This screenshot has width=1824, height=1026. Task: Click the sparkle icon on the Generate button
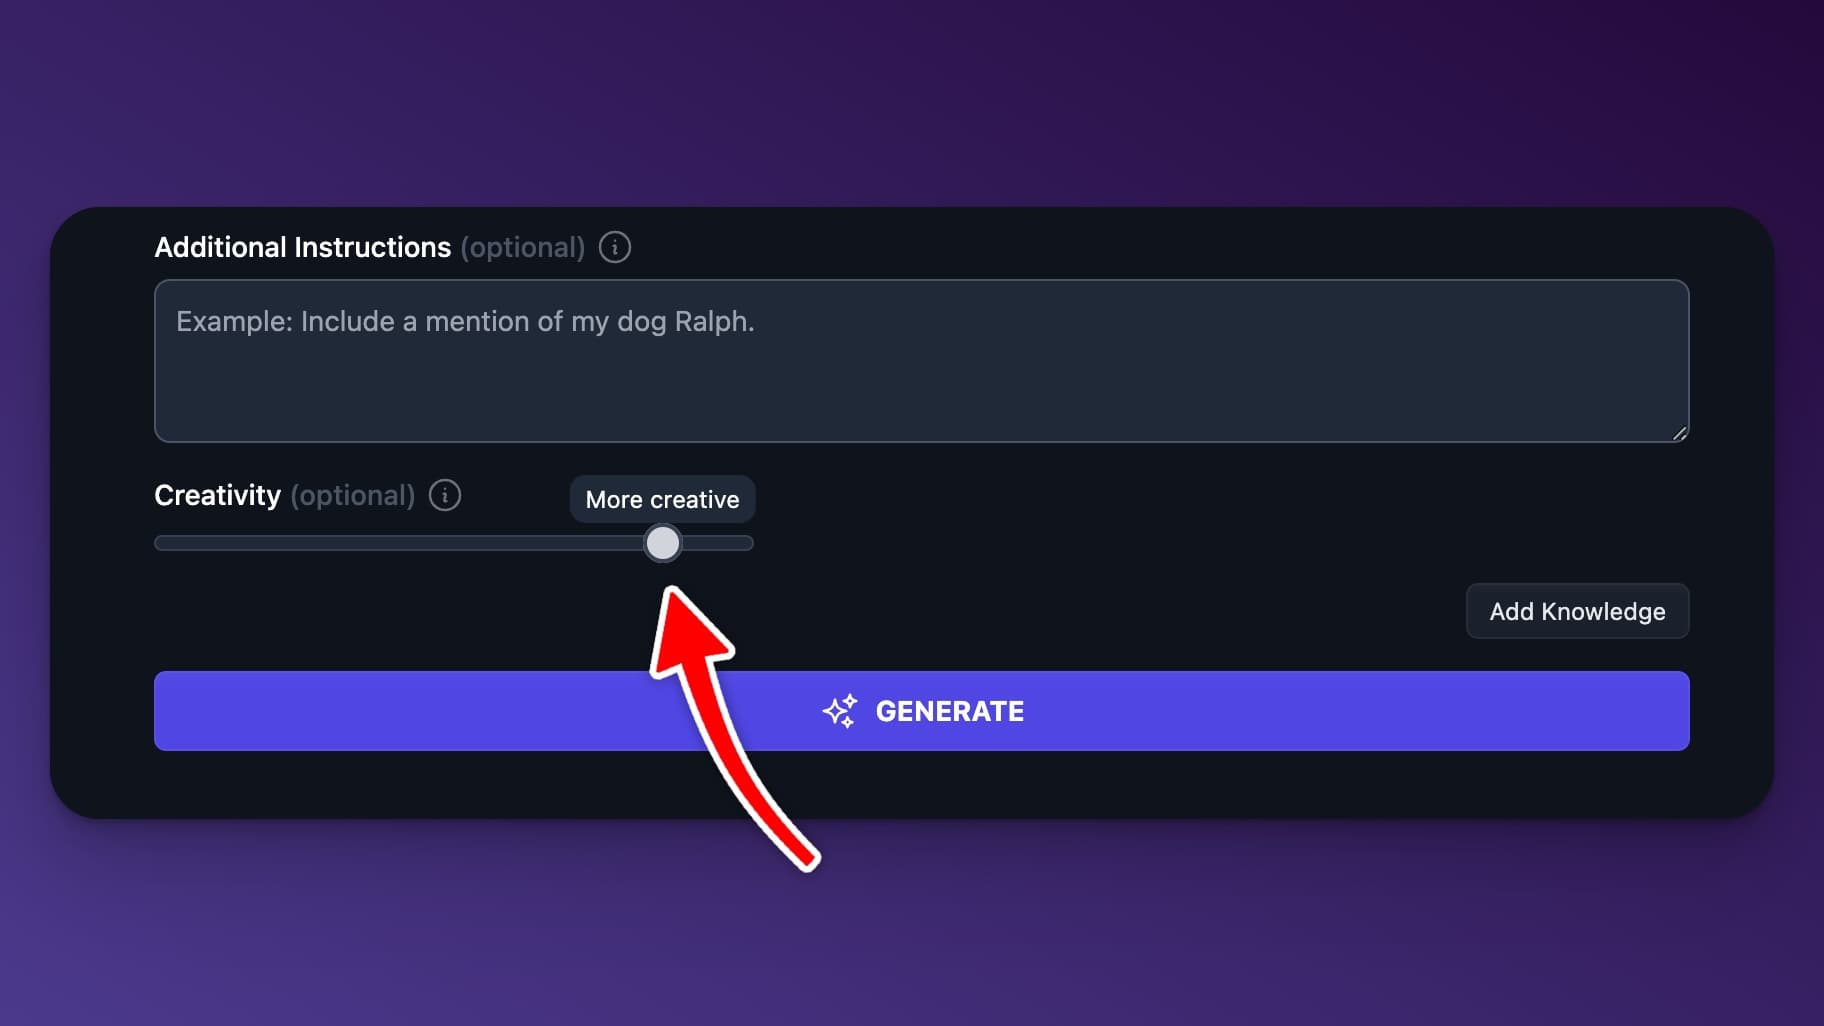[x=840, y=711]
